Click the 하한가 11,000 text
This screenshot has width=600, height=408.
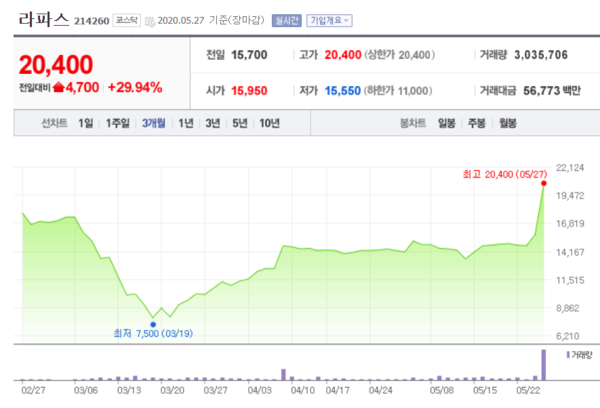(x=398, y=91)
